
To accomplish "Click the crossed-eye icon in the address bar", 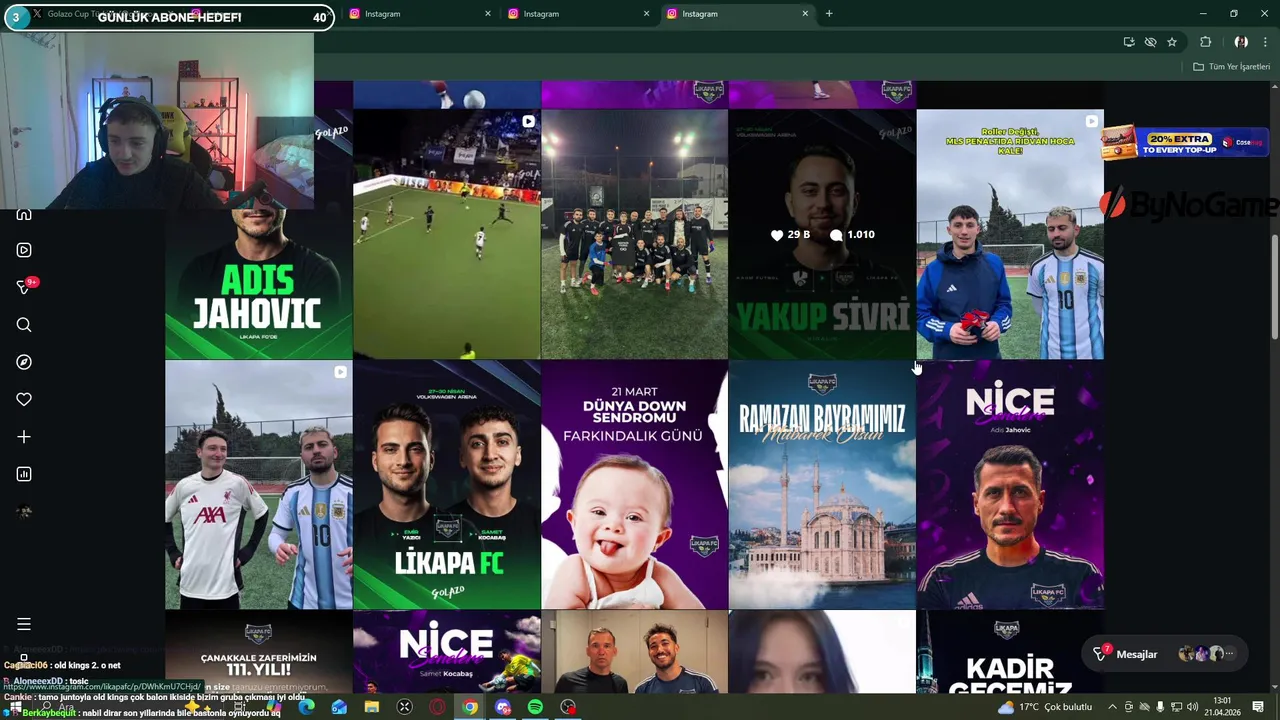I will point(1150,42).
